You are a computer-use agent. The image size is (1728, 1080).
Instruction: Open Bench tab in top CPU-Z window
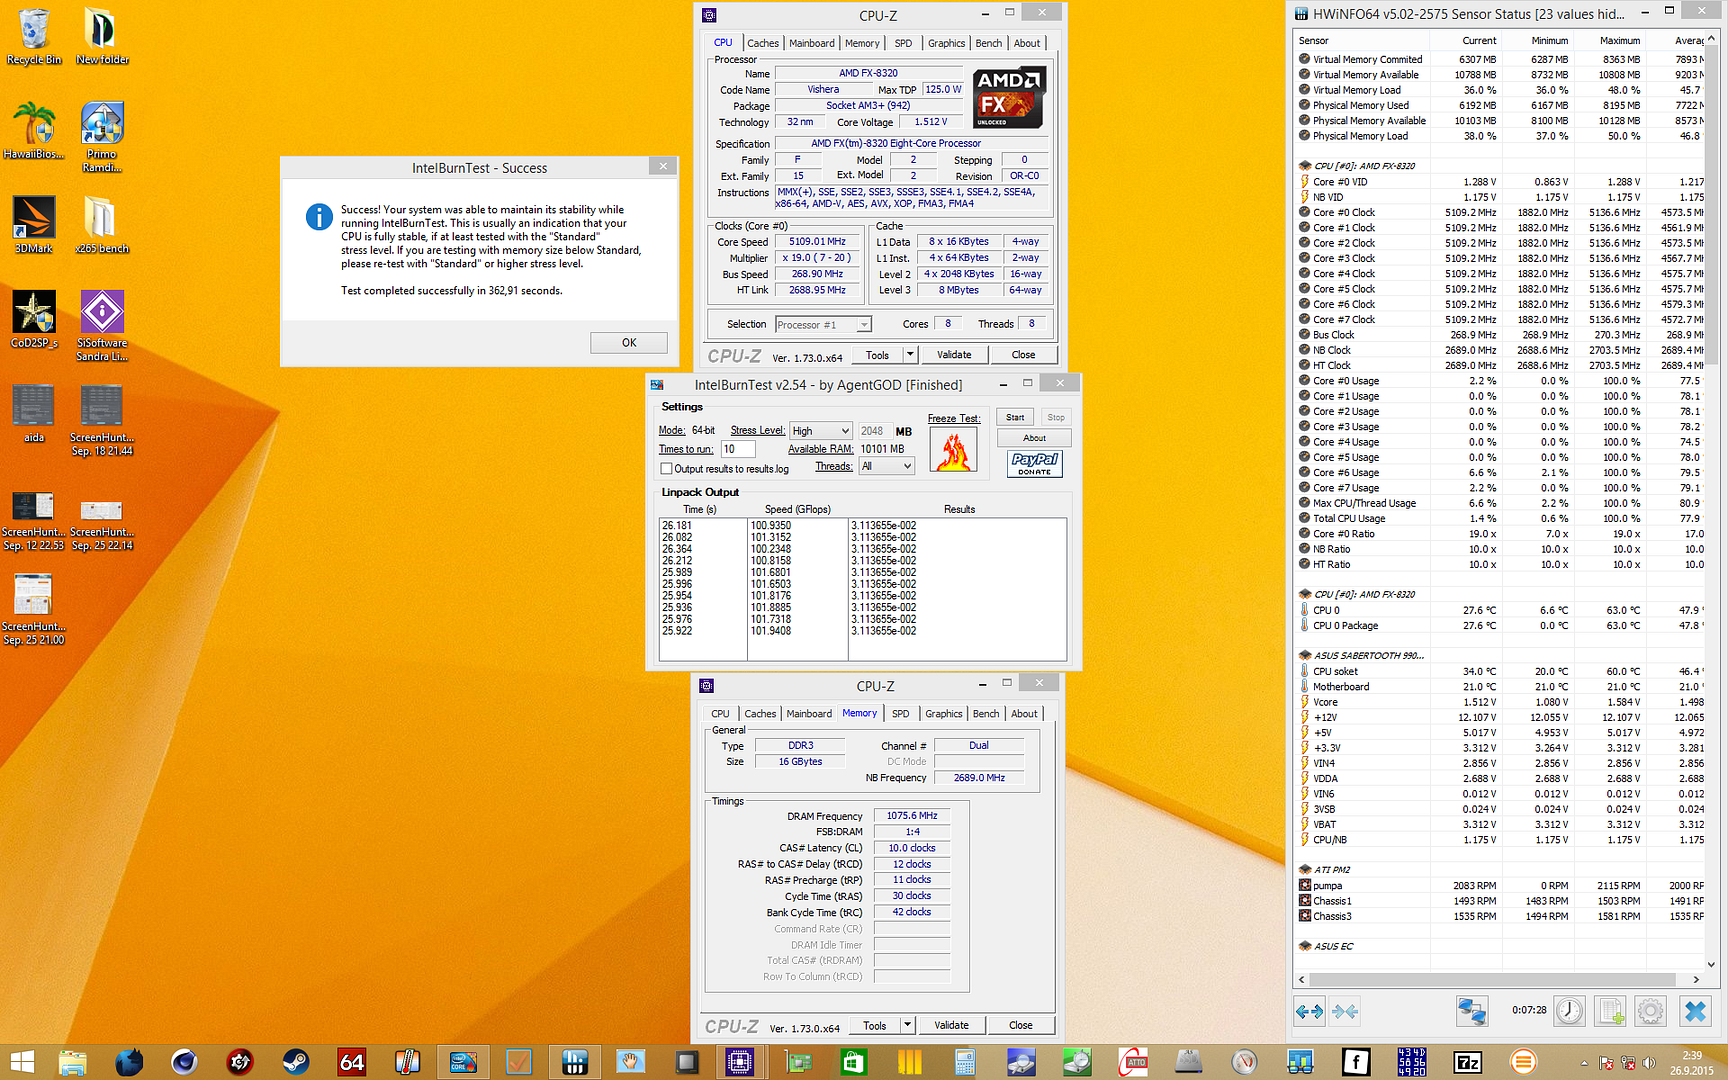pyautogui.click(x=988, y=43)
